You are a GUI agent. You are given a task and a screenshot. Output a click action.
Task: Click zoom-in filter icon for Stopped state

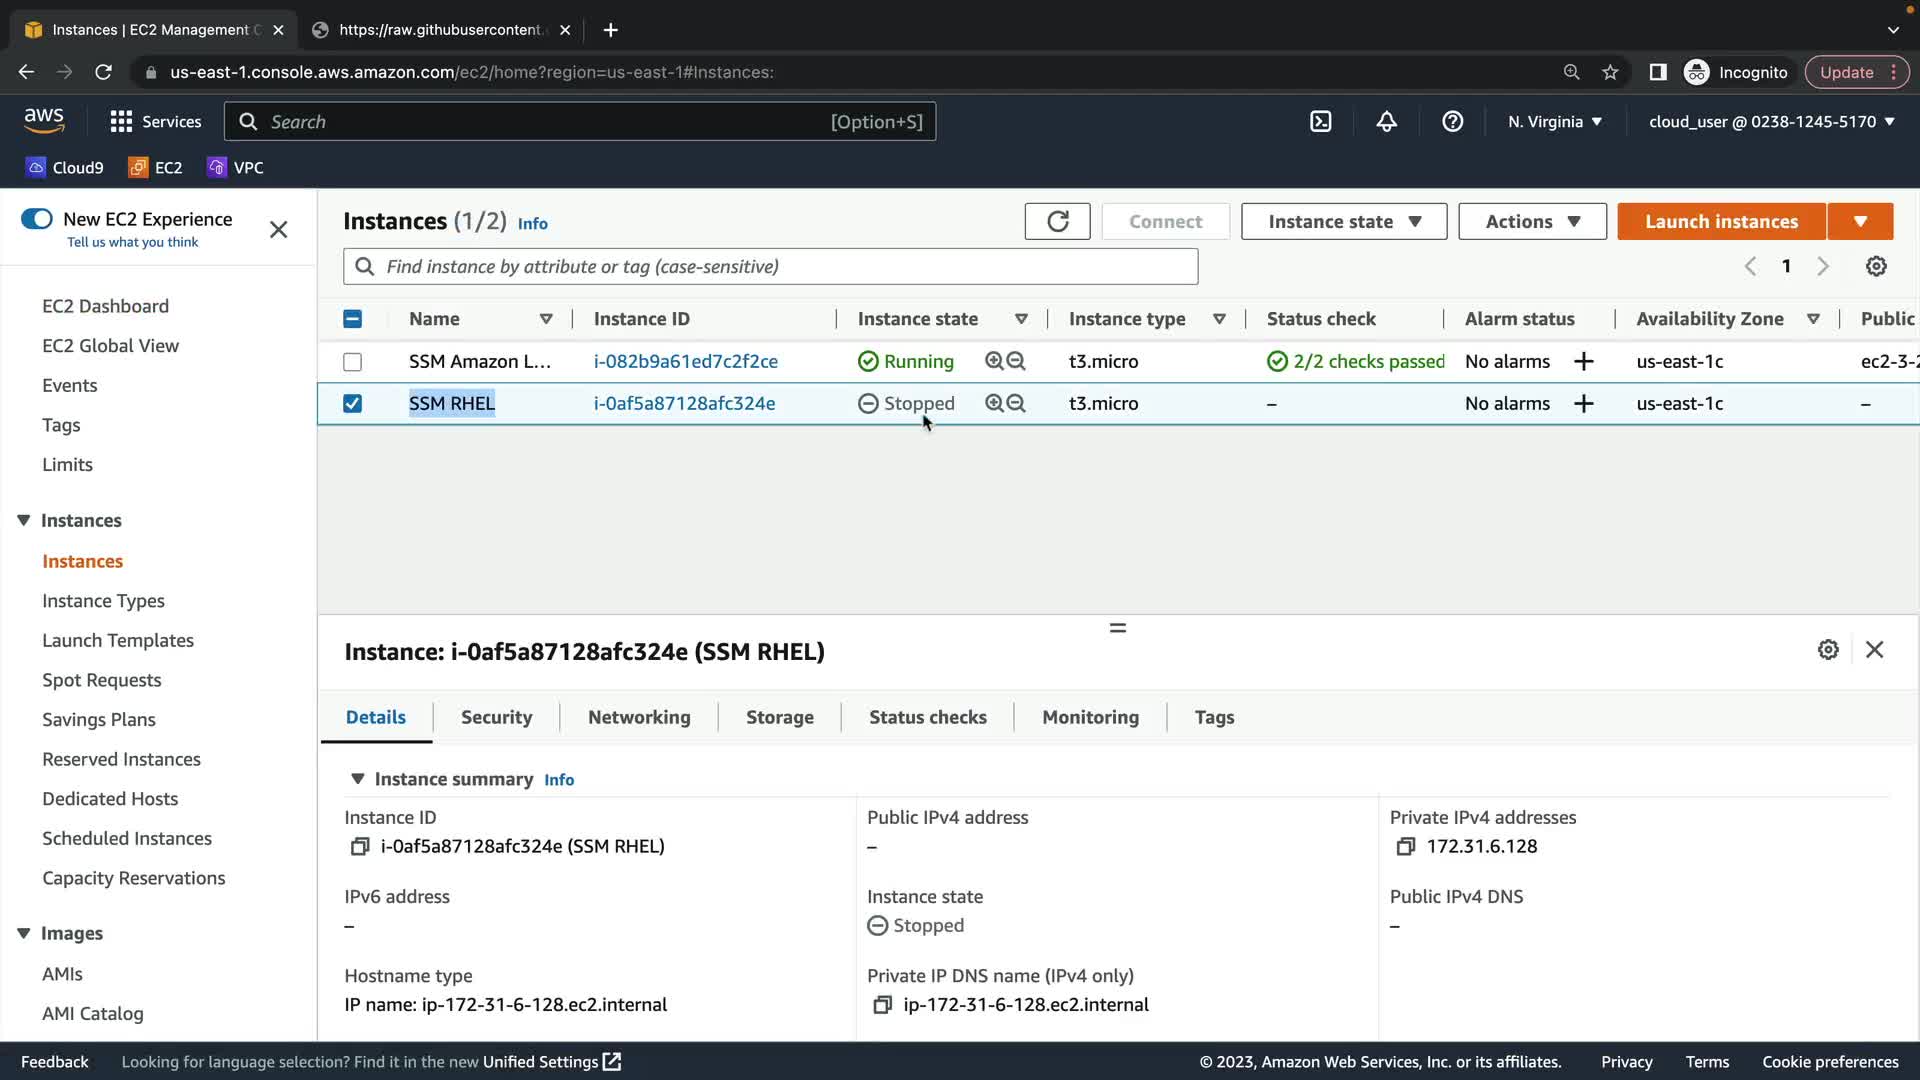pyautogui.click(x=993, y=403)
